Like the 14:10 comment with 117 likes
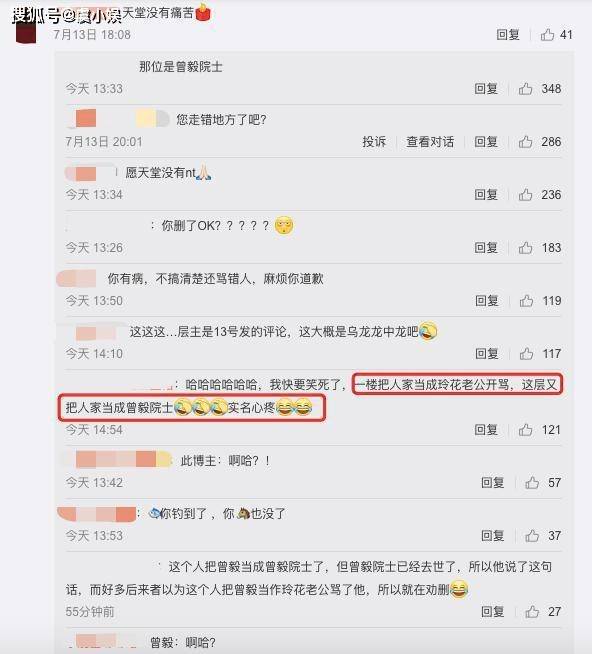 526,354
